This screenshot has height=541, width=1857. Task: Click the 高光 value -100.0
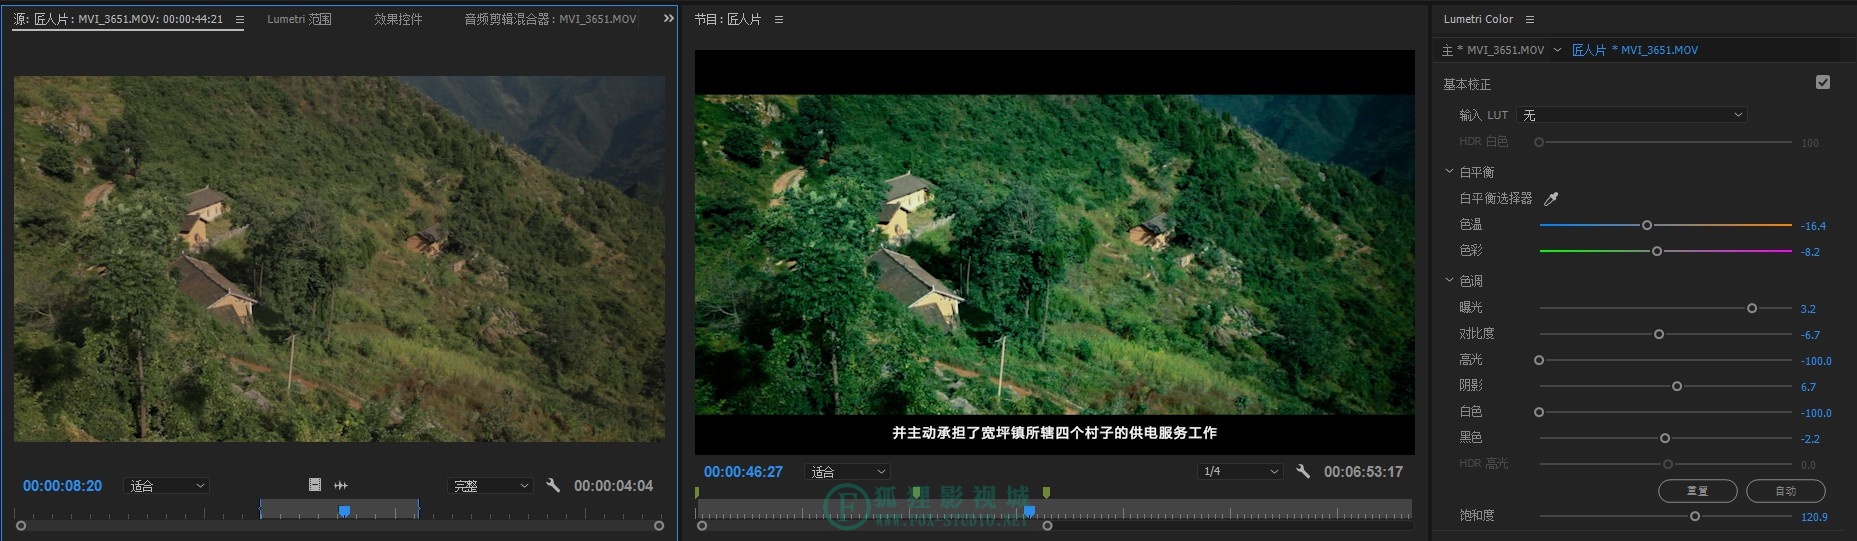[1816, 361]
